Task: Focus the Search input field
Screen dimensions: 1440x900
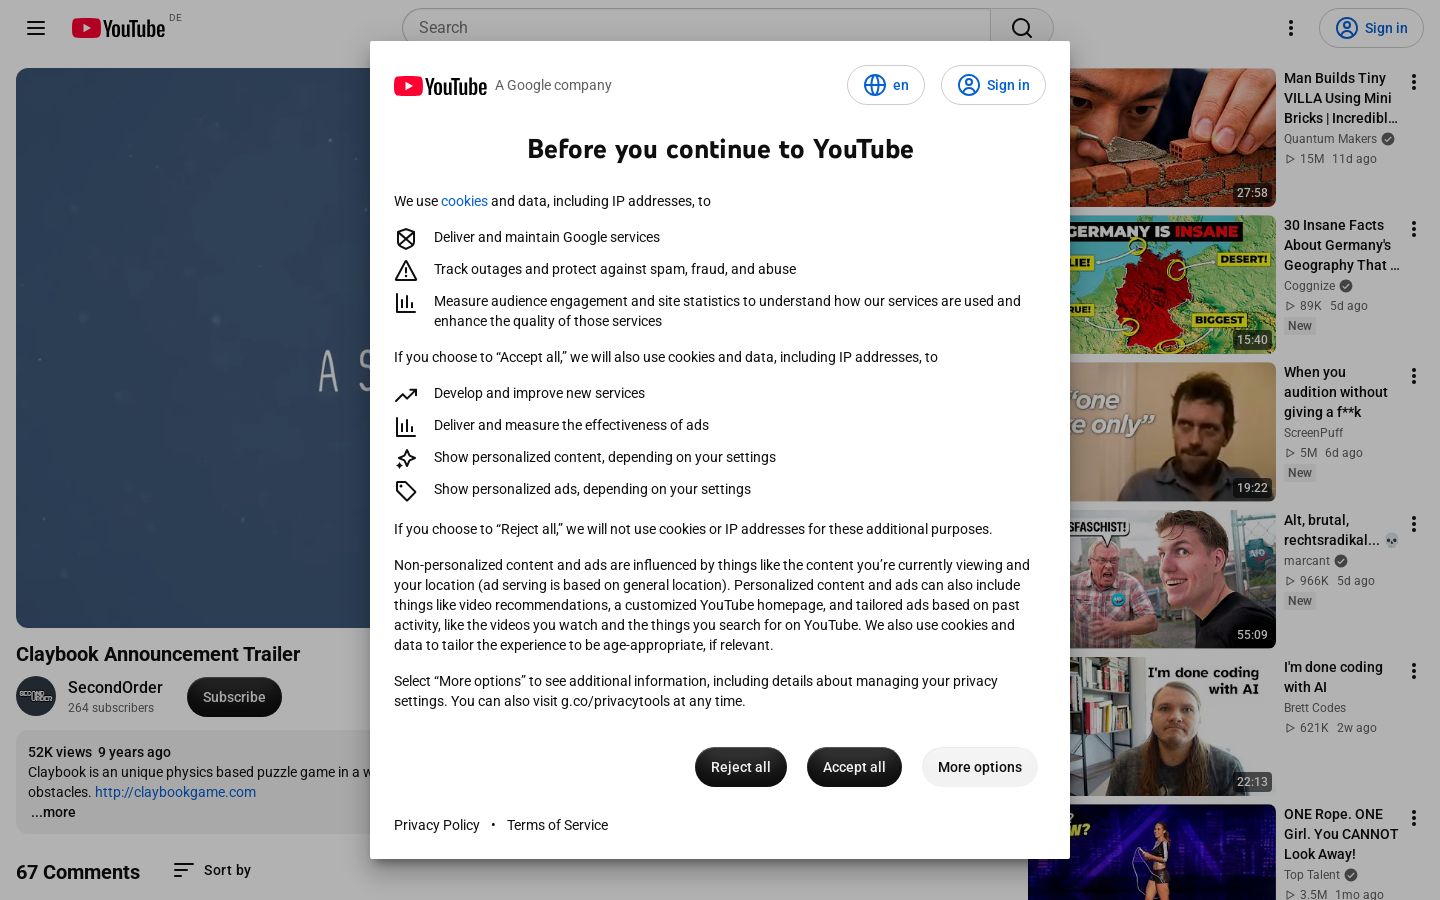Action: pyautogui.click(x=696, y=28)
